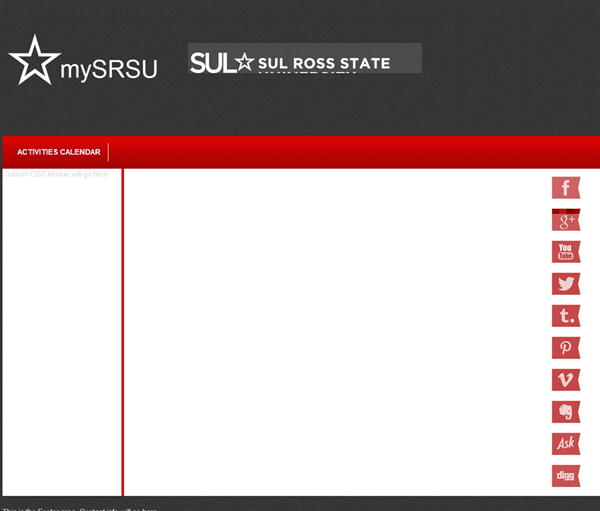Open the Pinterest icon
The height and width of the screenshot is (511, 600).
click(565, 348)
